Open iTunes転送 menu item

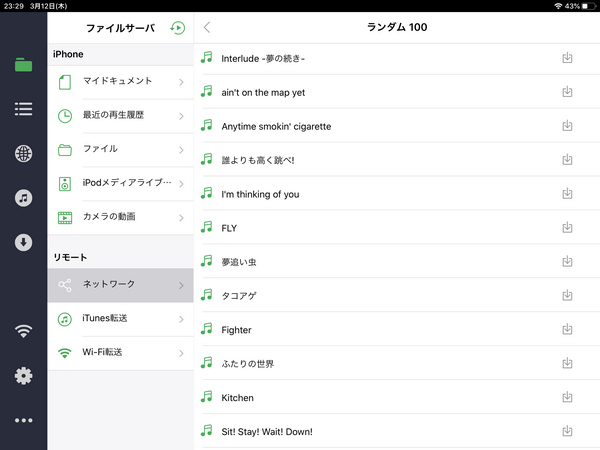pyautogui.click(x=121, y=320)
